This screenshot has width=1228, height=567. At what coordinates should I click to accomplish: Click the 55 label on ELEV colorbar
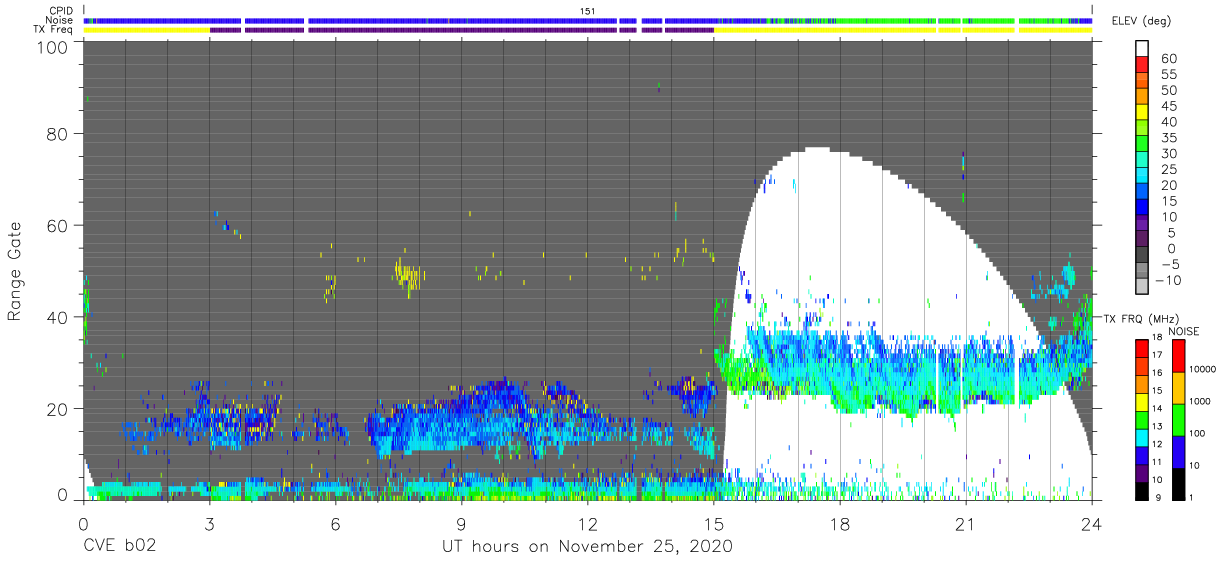coord(1169,75)
